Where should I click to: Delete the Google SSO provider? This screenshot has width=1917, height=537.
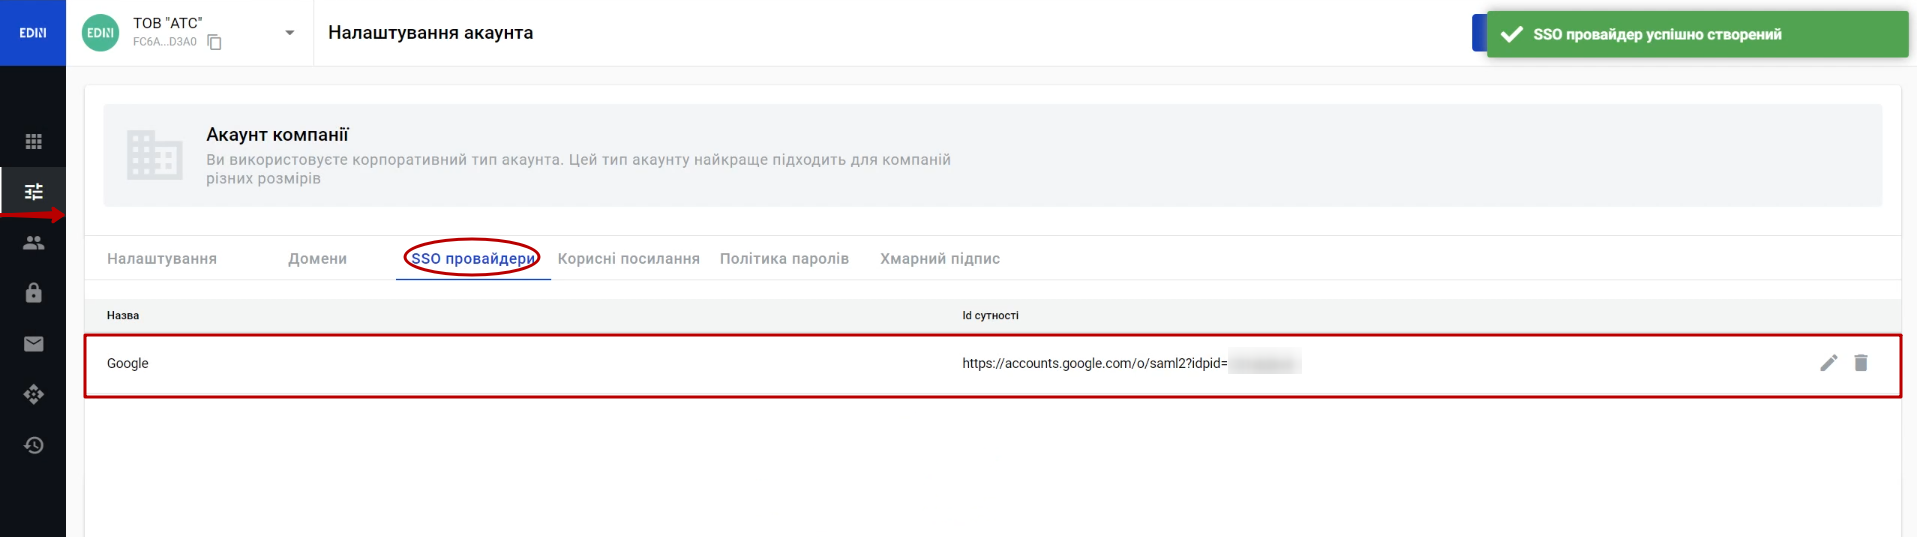click(x=1861, y=363)
